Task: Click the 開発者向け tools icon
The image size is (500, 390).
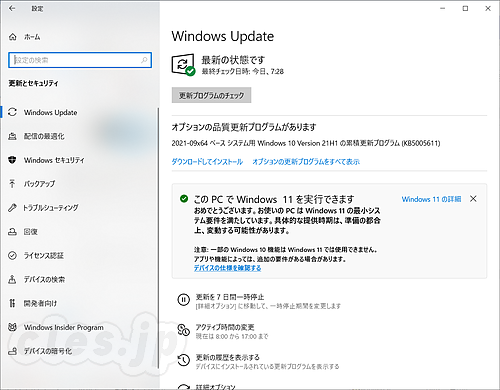Action: [x=12, y=303]
